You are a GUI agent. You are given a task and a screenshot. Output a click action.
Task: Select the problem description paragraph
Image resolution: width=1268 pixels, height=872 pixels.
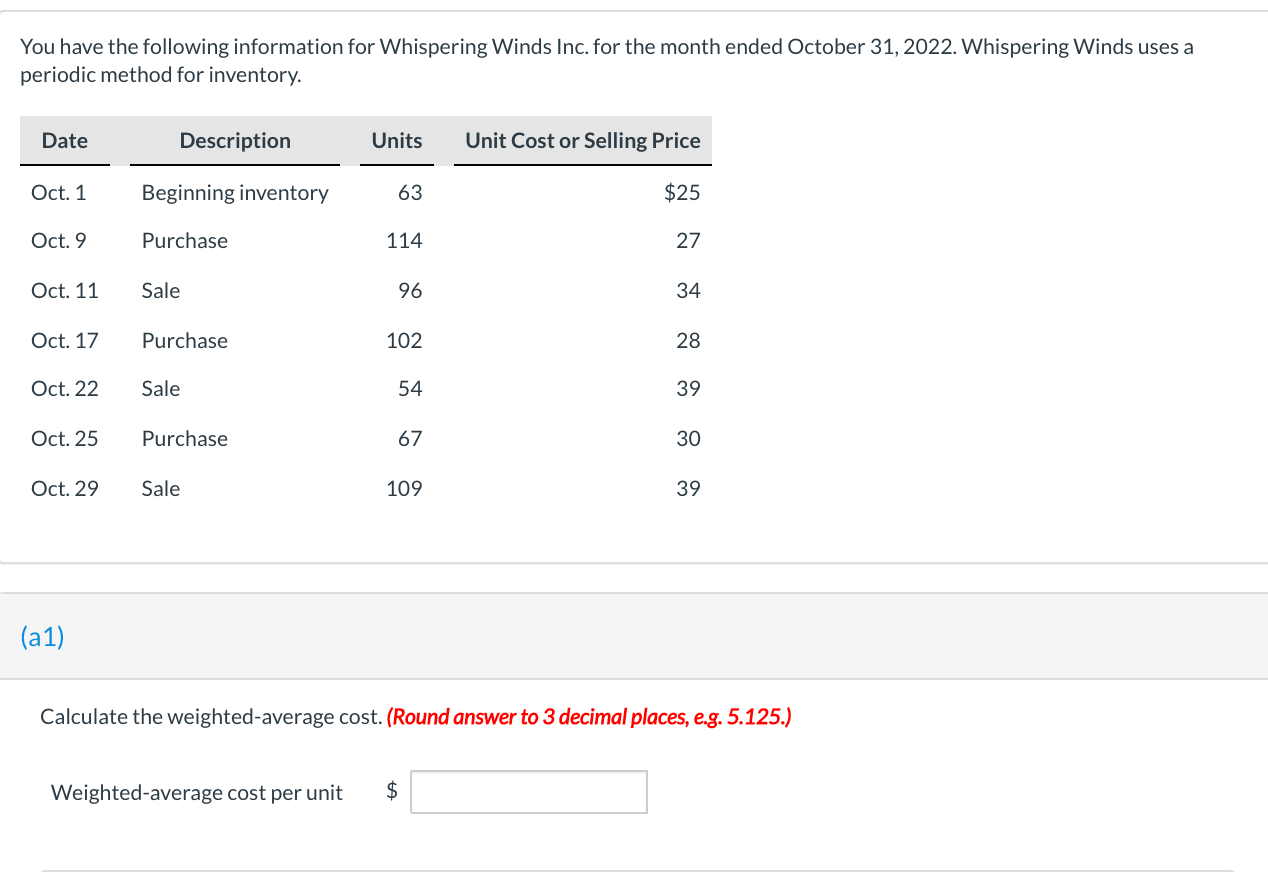click(x=606, y=60)
